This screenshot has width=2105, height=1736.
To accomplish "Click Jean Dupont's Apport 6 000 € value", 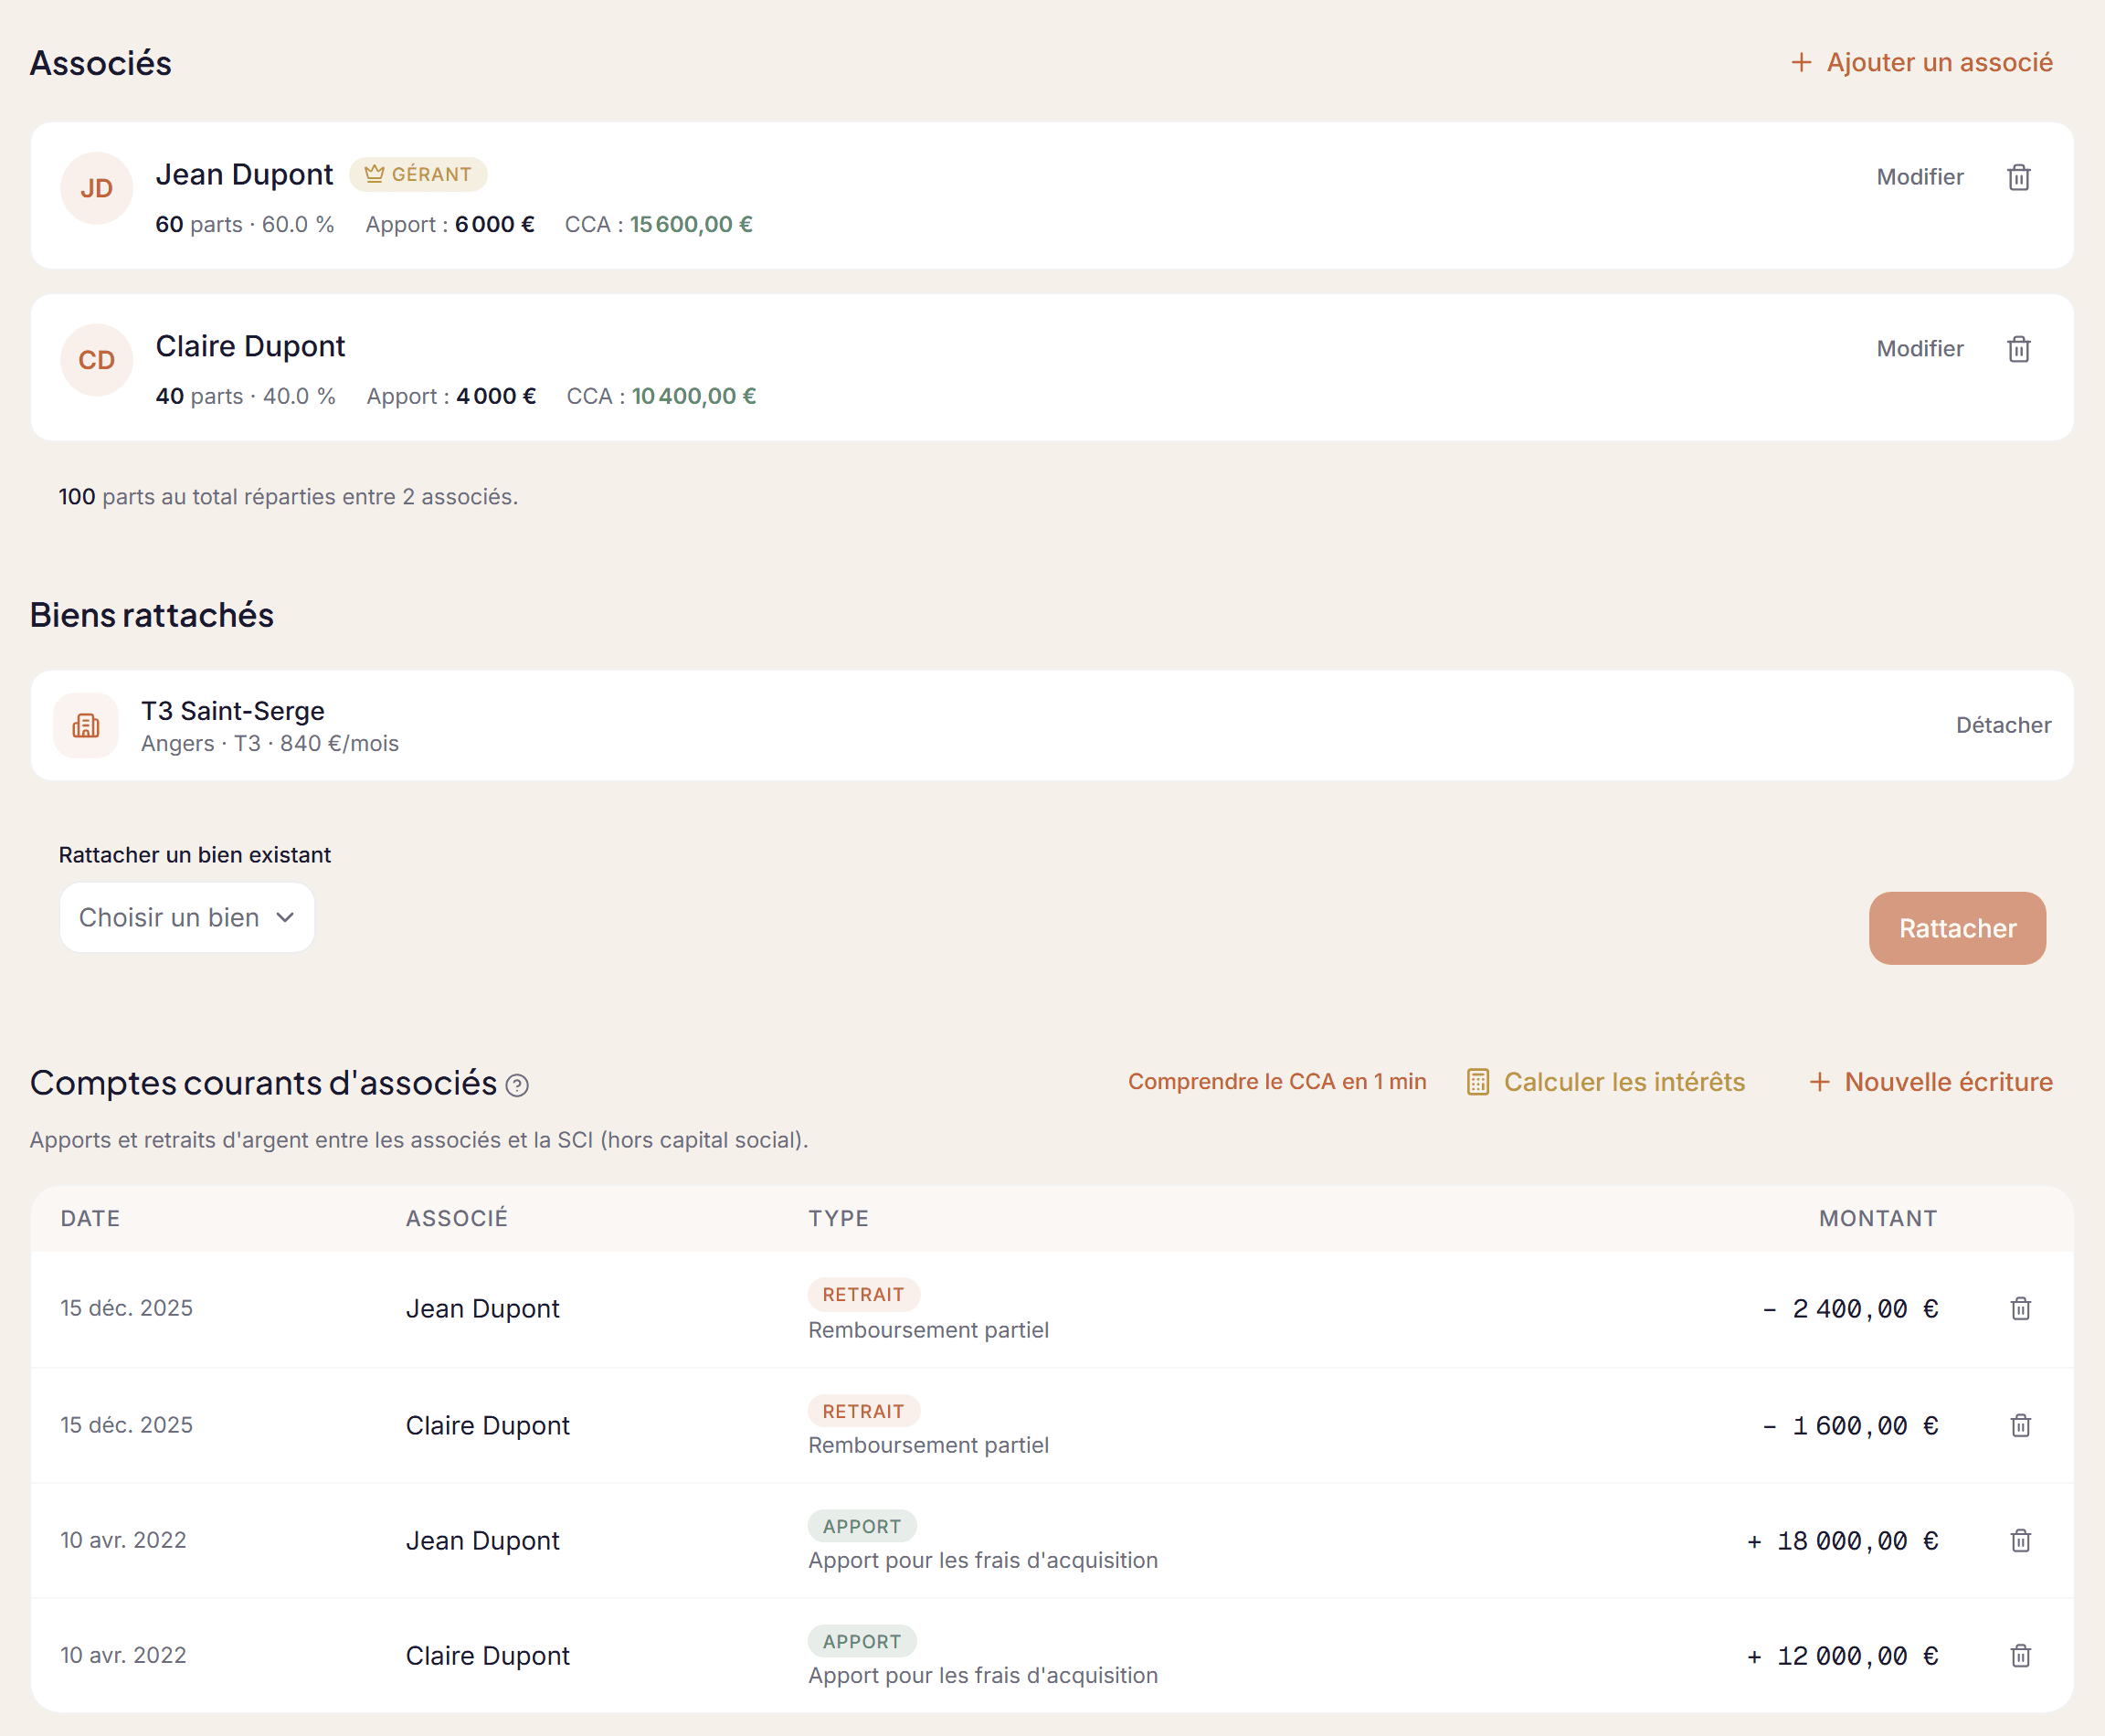I will click(x=494, y=224).
